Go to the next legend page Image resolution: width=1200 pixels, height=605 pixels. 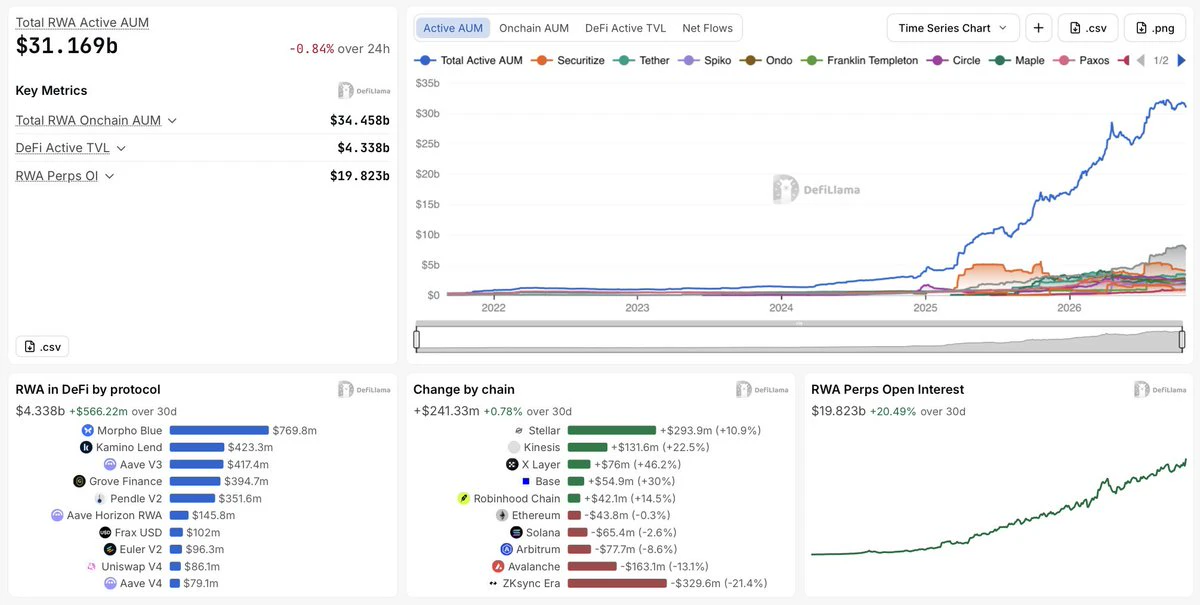(x=1182, y=61)
